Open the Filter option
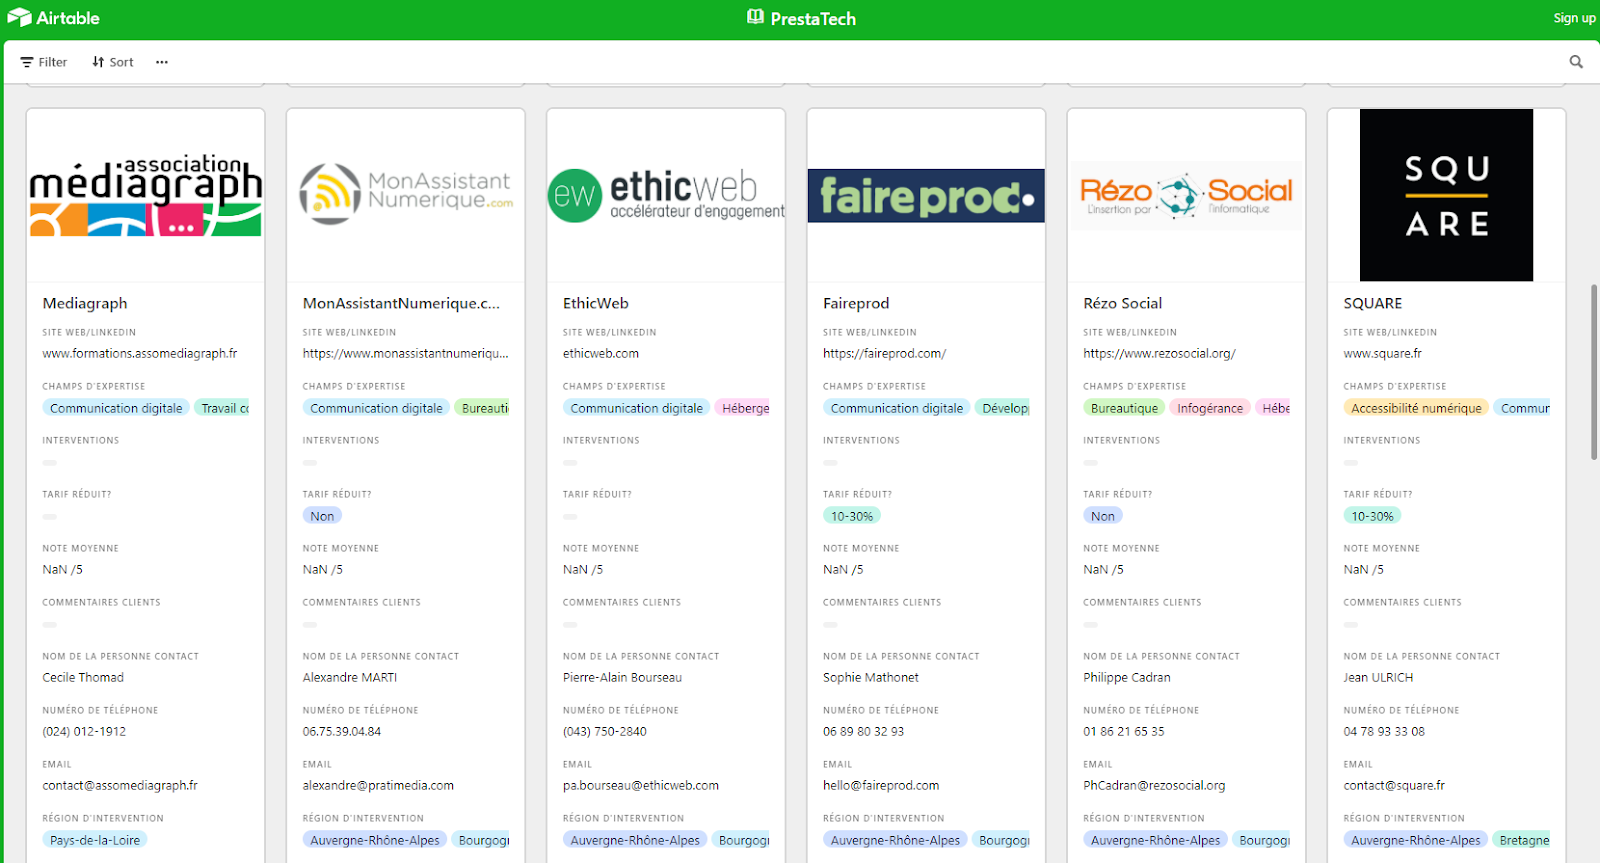This screenshot has height=863, width=1600. point(44,62)
